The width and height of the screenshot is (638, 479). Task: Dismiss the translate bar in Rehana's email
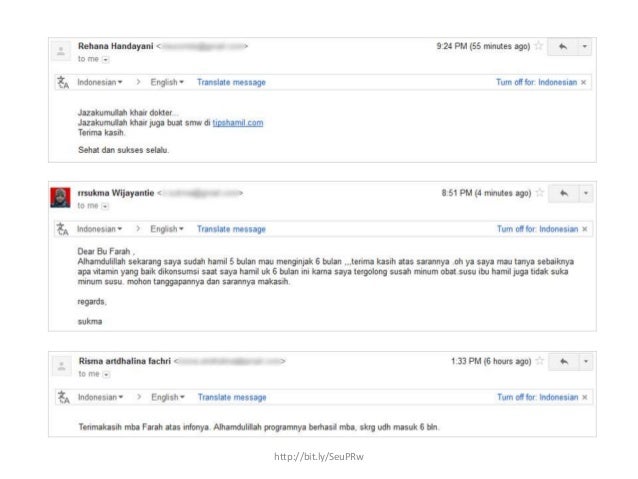(x=584, y=81)
